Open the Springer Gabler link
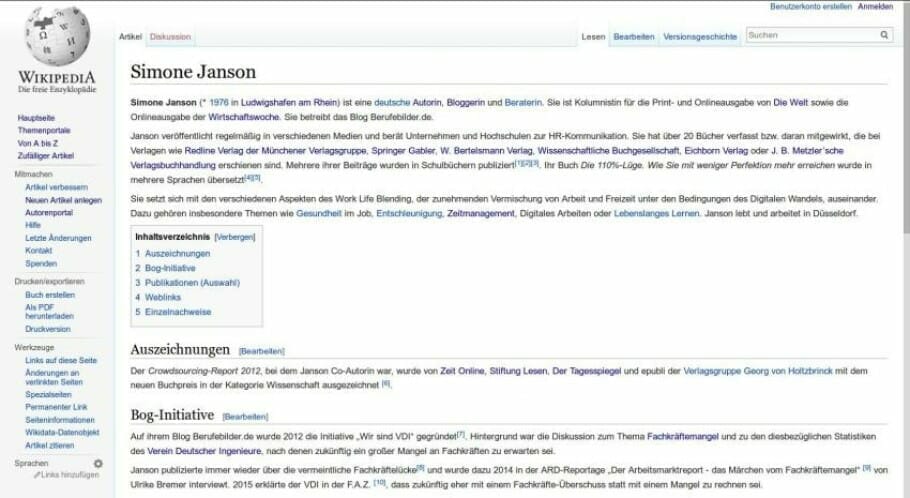The image size is (910, 498). [x=403, y=151]
